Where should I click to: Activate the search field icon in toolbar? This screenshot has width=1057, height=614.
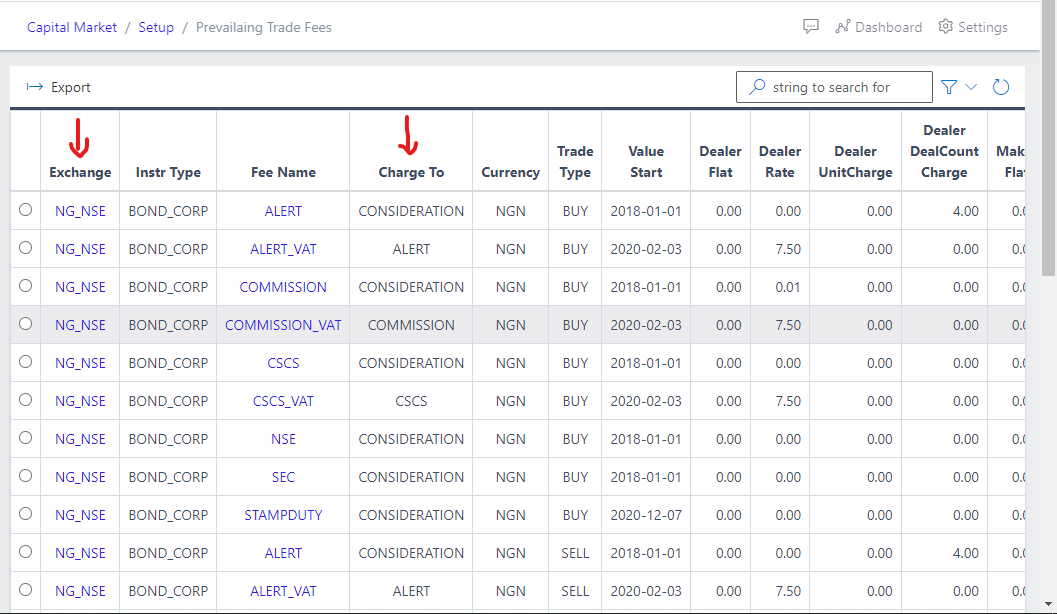[x=755, y=87]
